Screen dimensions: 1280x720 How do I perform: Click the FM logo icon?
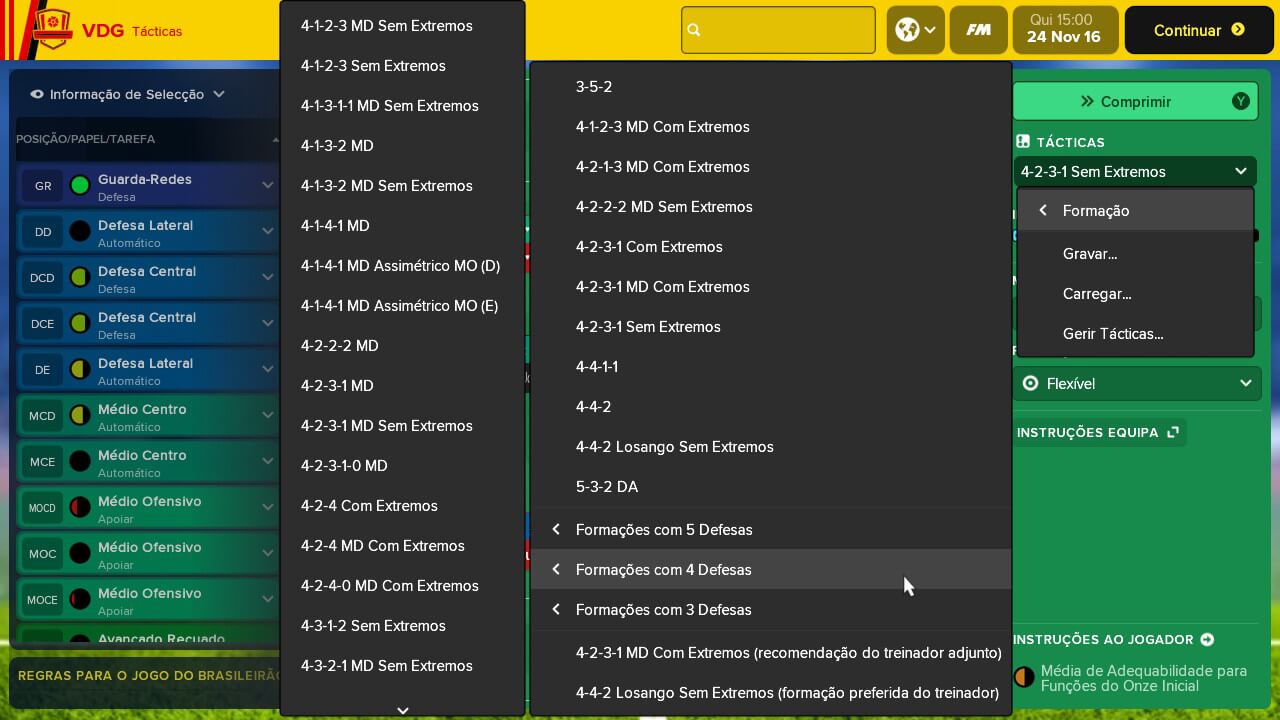tap(978, 29)
